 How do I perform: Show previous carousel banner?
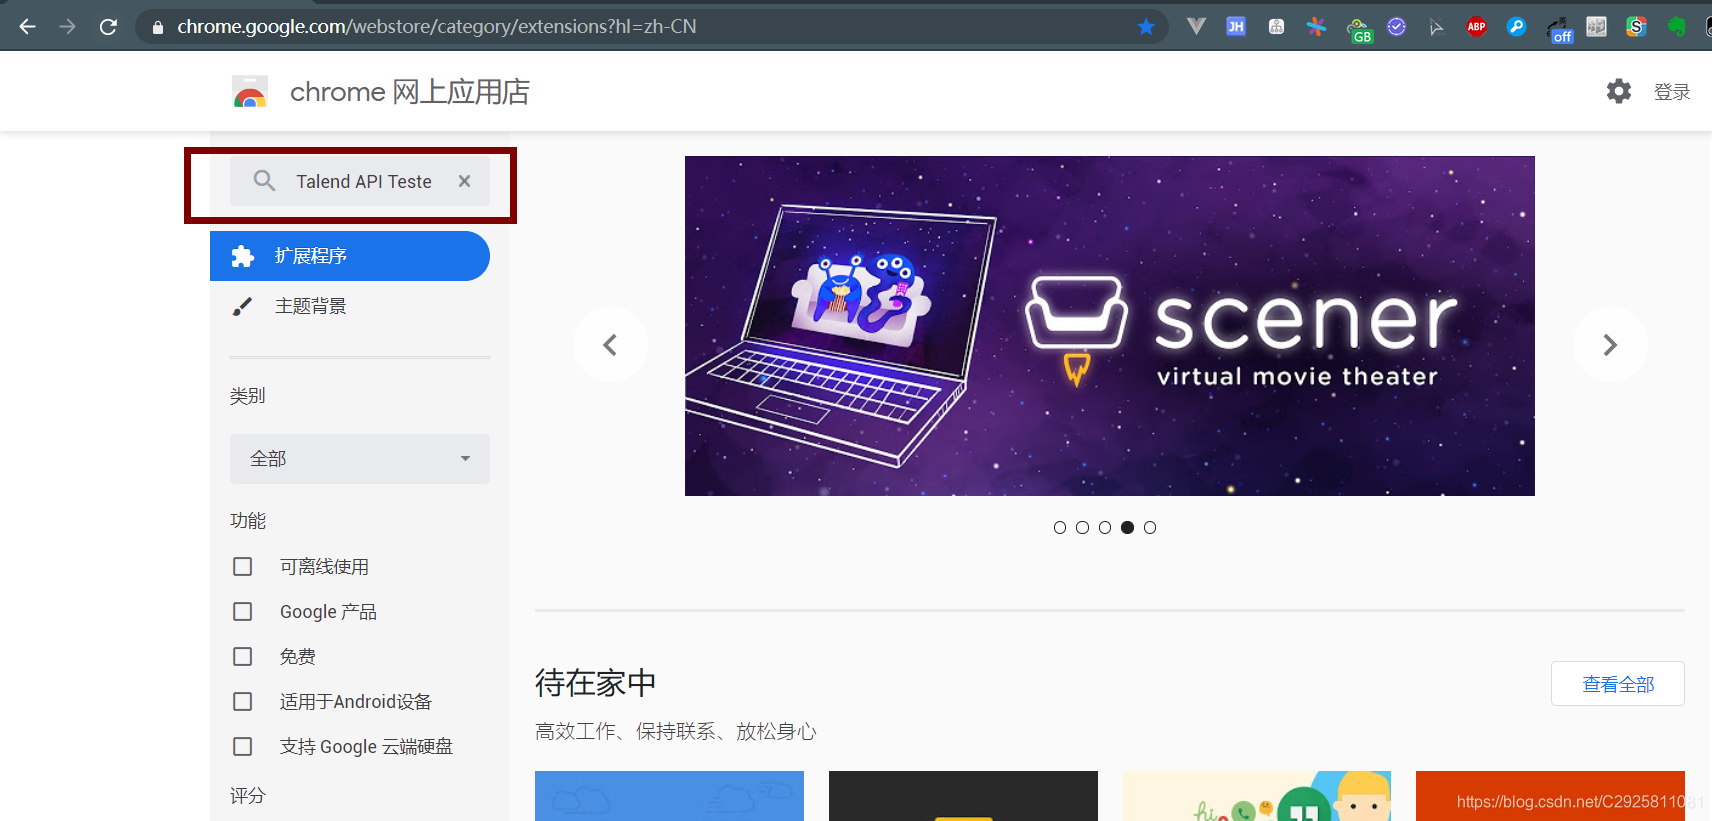(x=610, y=345)
